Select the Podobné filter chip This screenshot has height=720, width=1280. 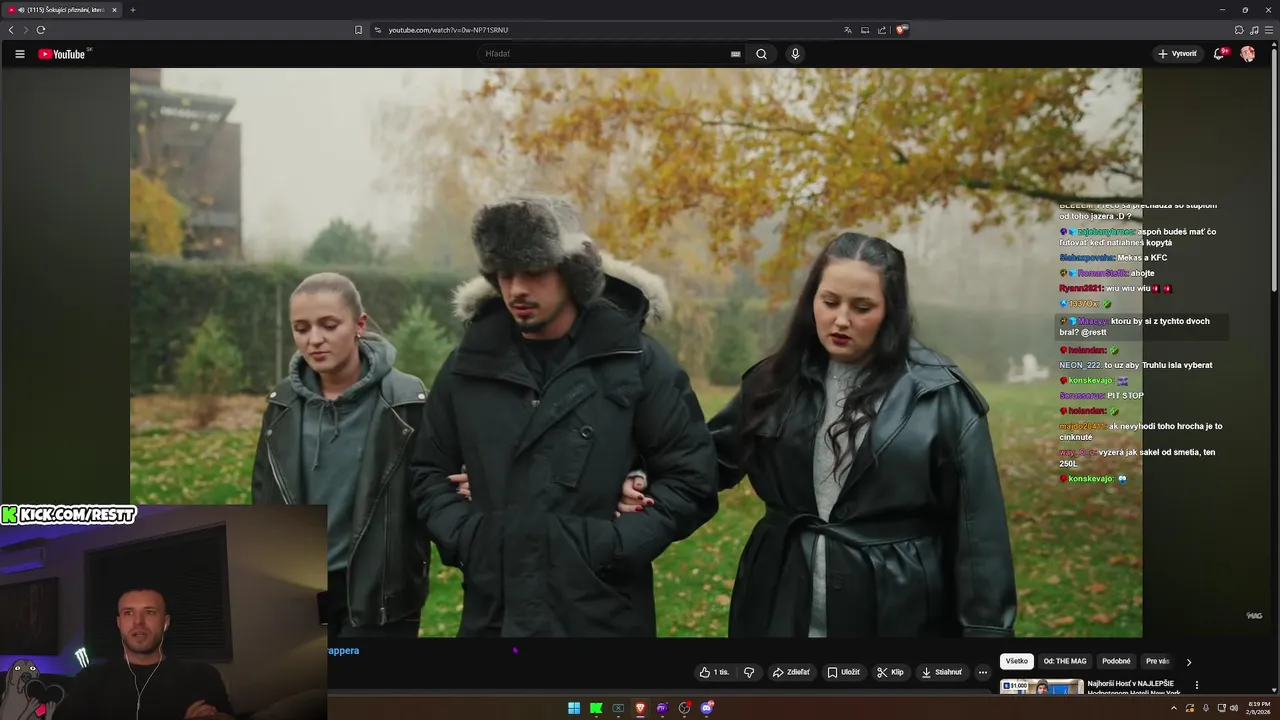tap(1116, 661)
